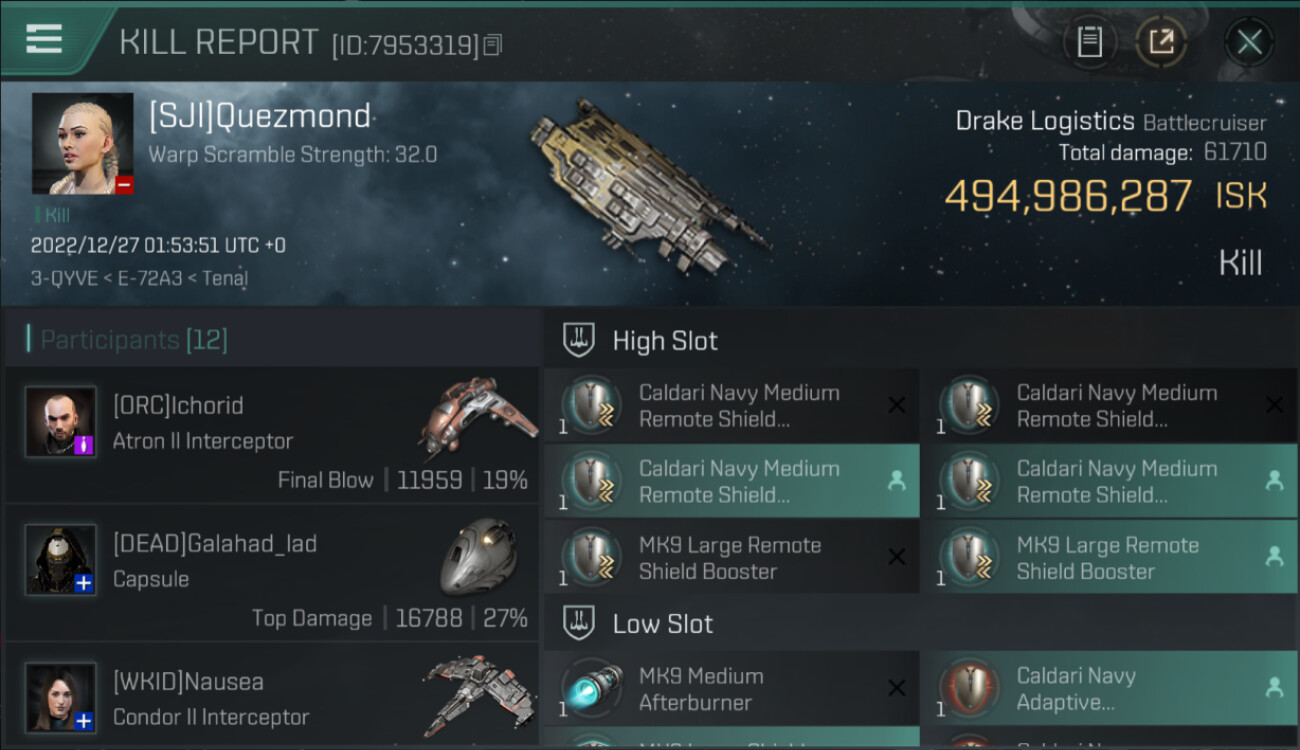This screenshot has height=750, width=1300.
Task: Click the [SJI]Quezmond pilot name
Action: pyautogui.click(x=260, y=117)
